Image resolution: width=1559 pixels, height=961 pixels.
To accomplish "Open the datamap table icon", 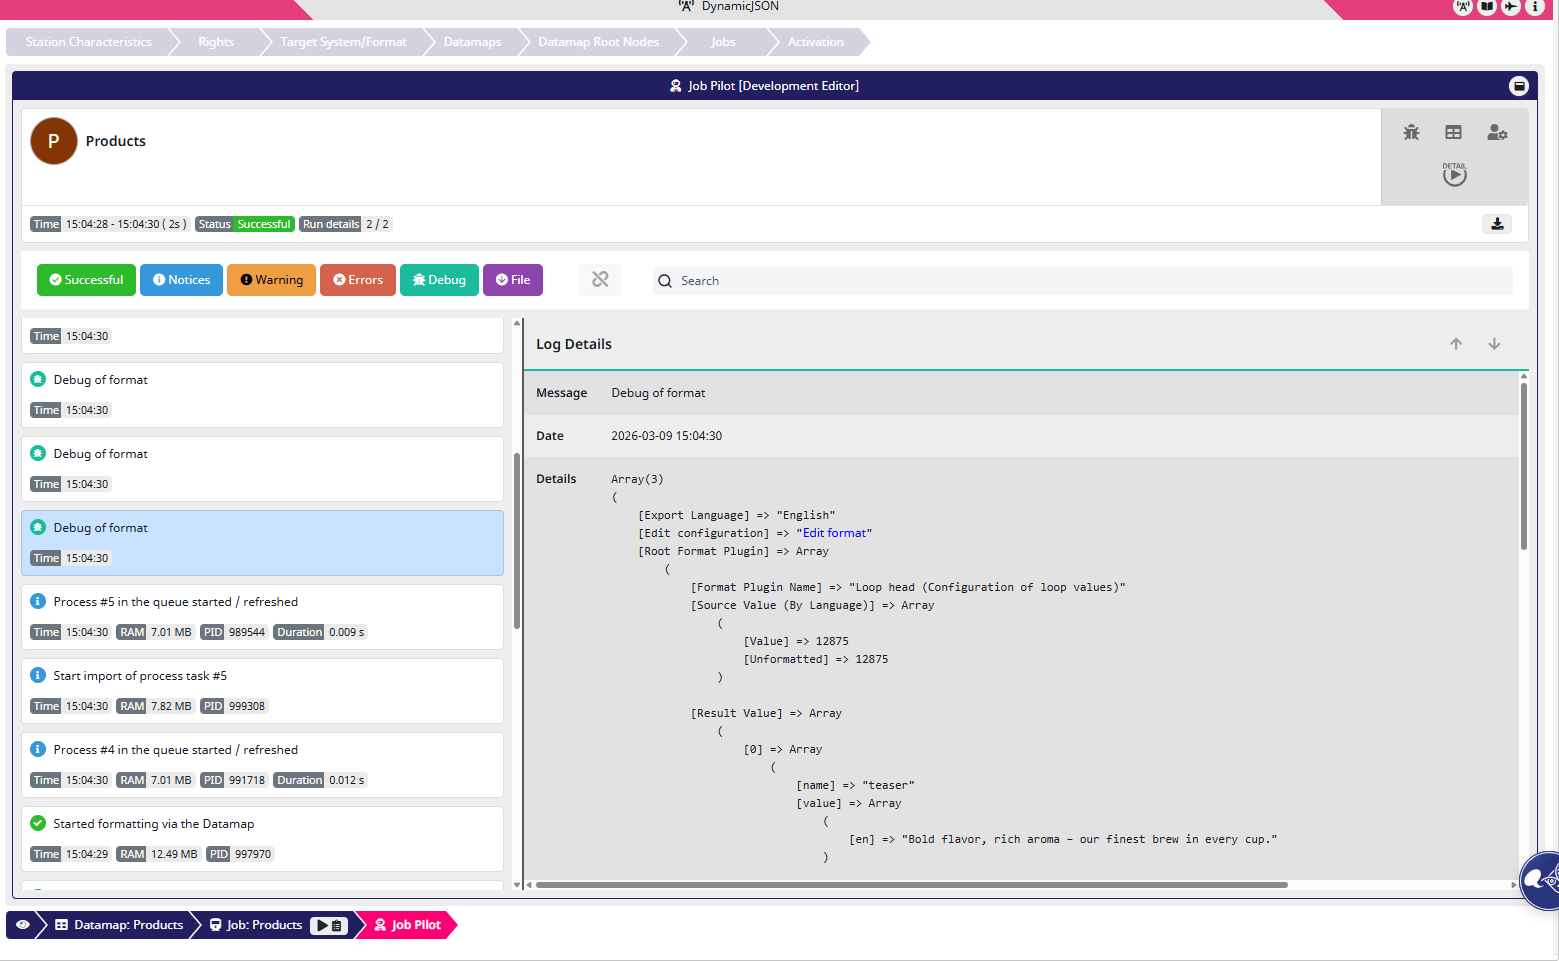I will click(x=1453, y=132).
